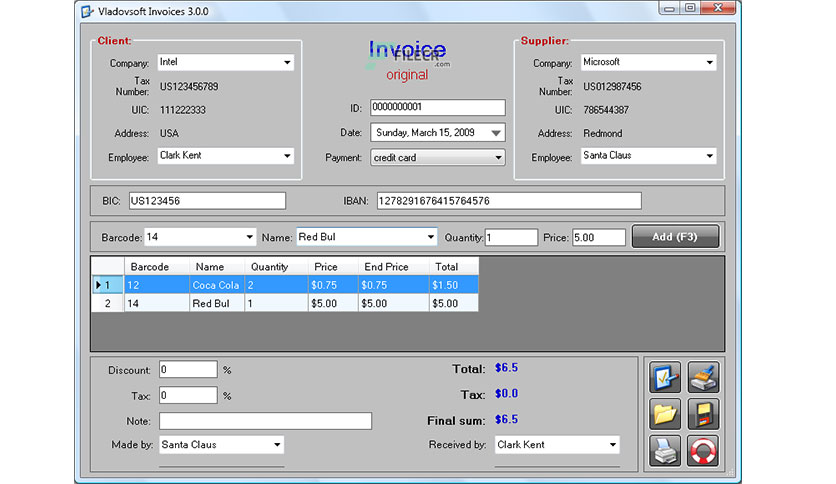This screenshot has width=836, height=484.
Task: Click into the Note text field
Action: 265,421
